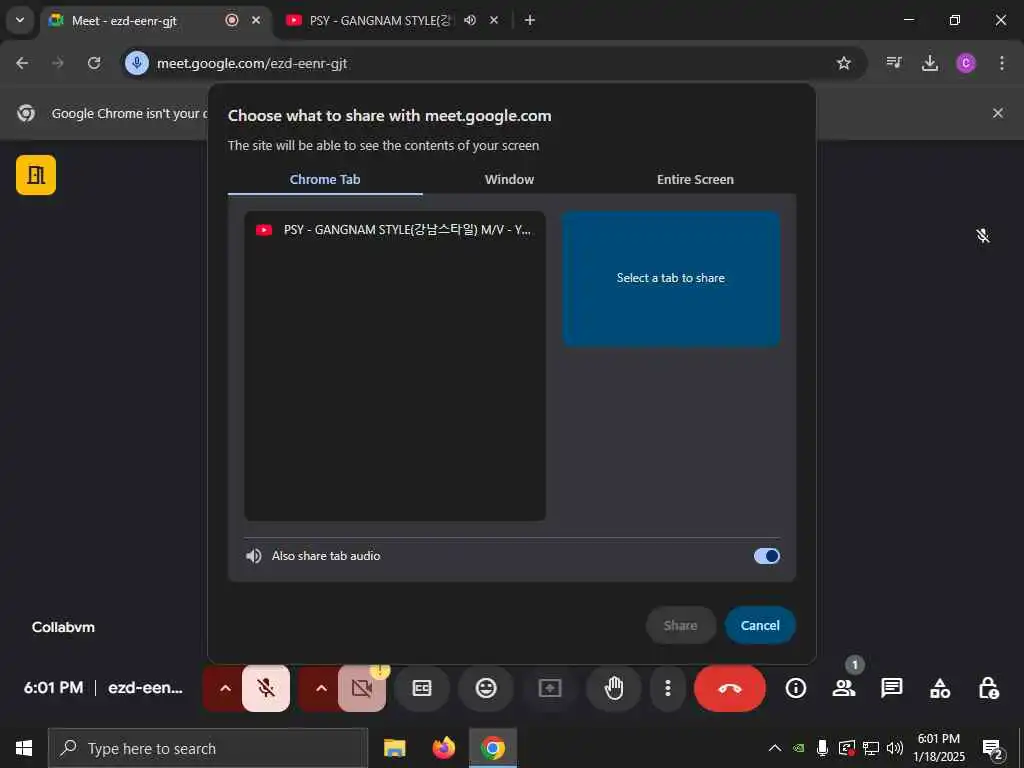Viewport: 1024px width, 768px height.
Task: Open more options three-dot menu in Meet
Action: point(667,688)
